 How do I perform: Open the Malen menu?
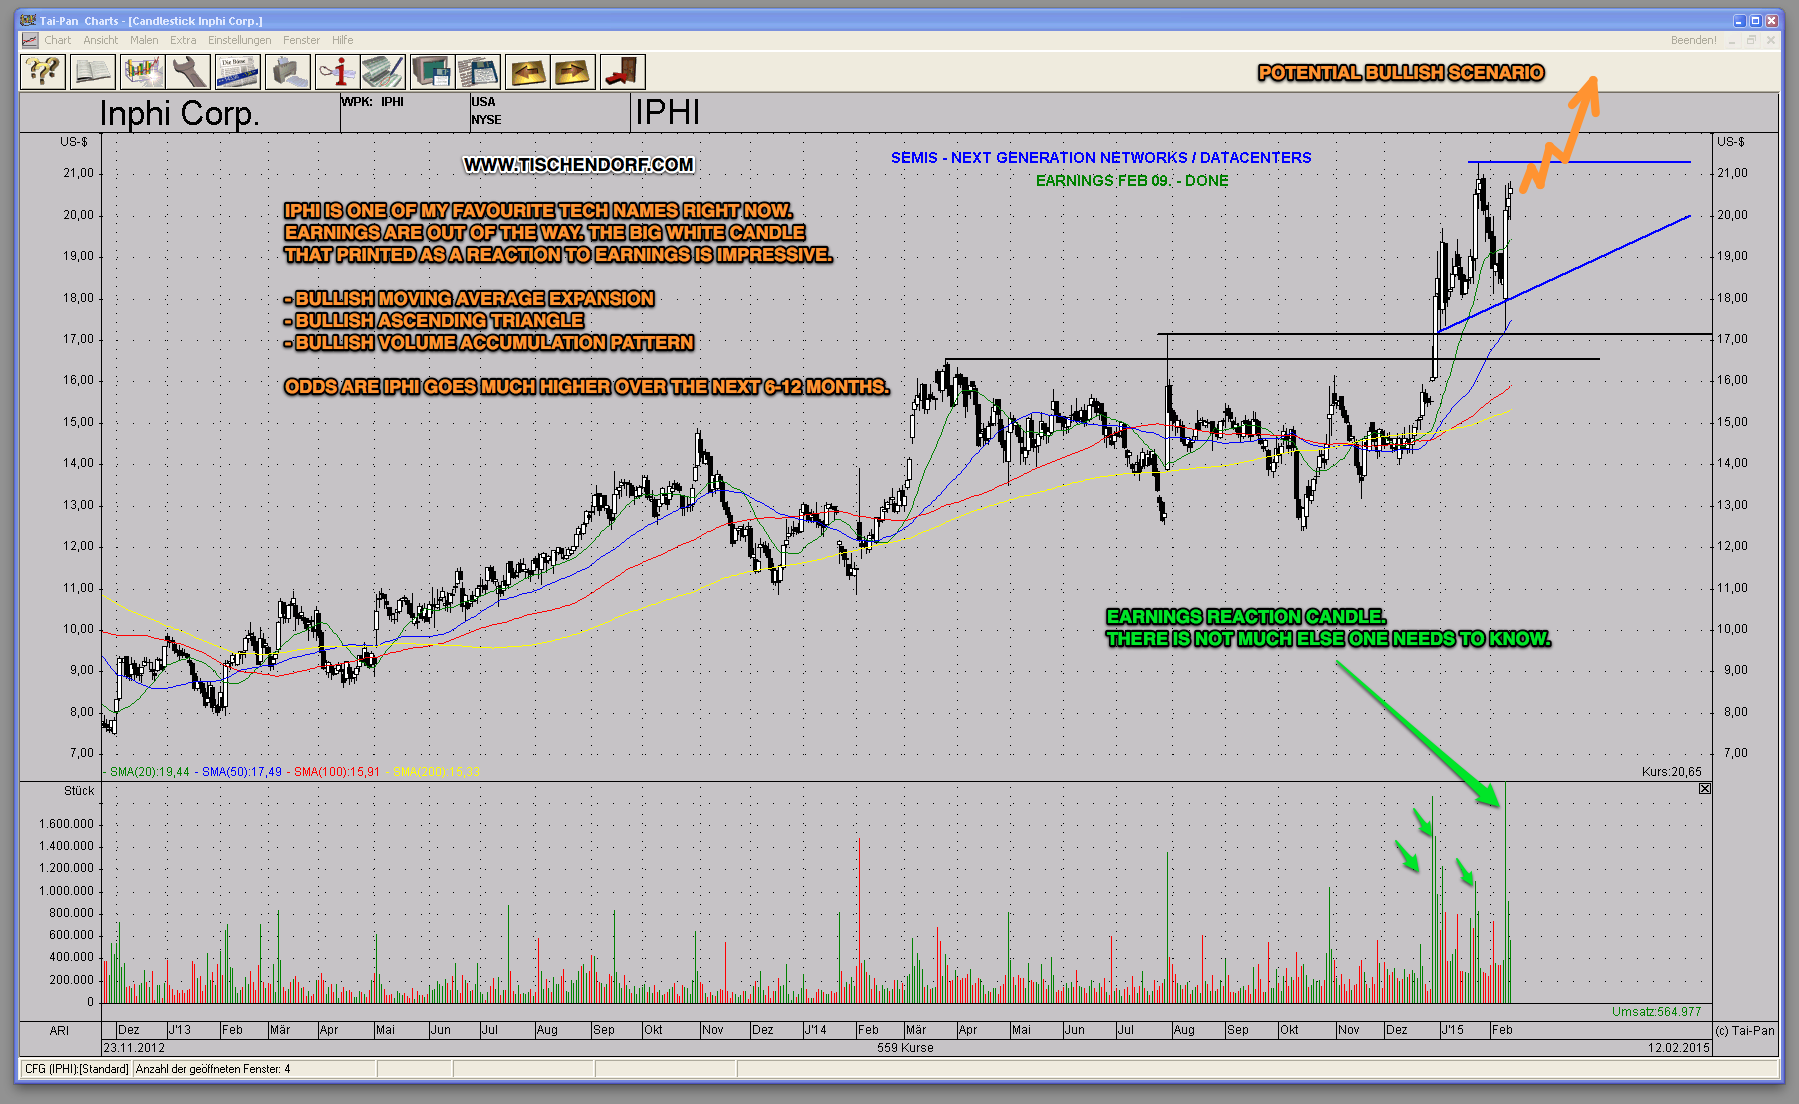(144, 40)
